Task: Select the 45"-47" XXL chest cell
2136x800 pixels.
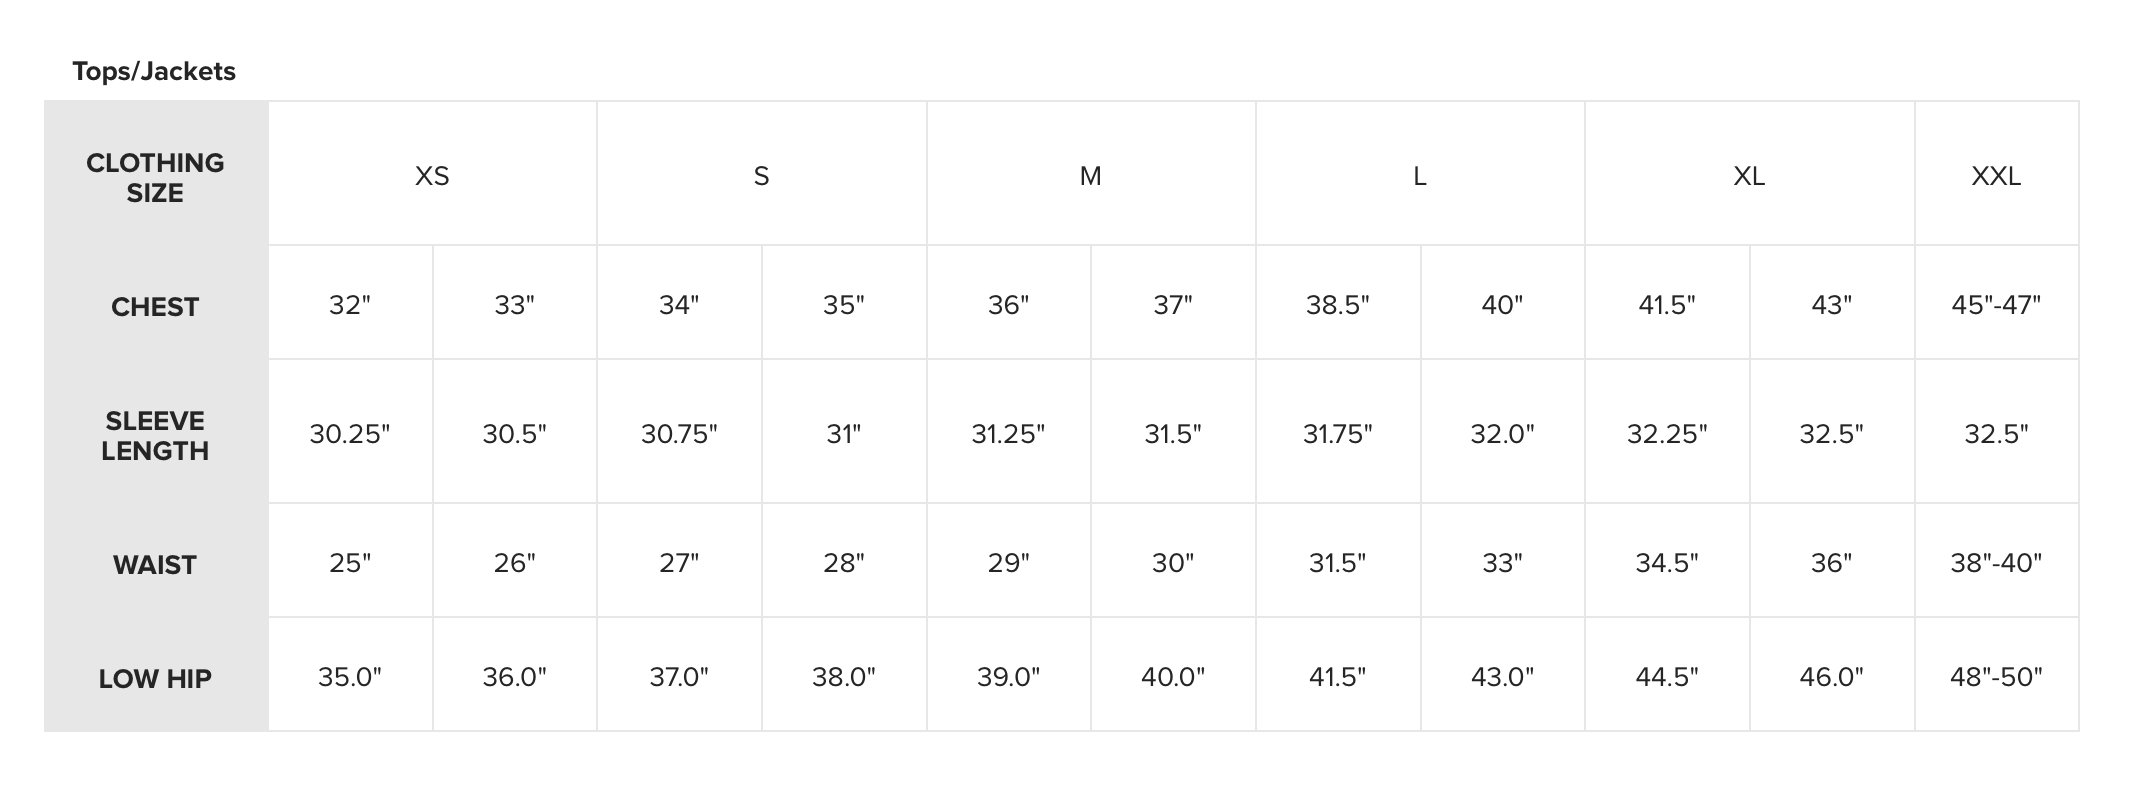Action: 1996,305
